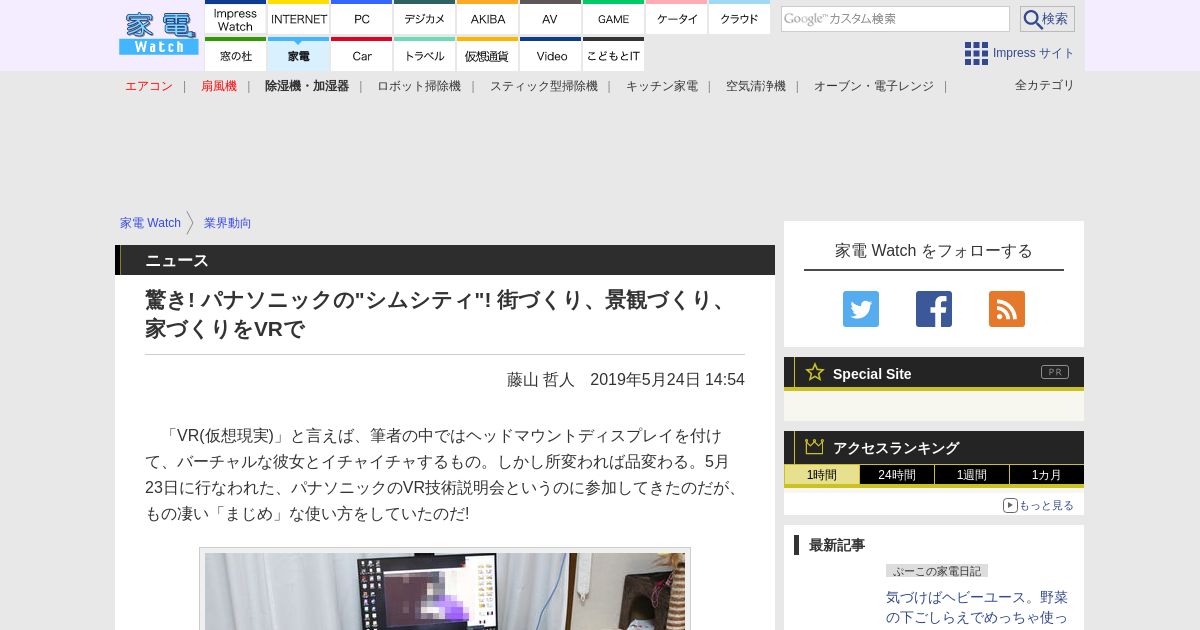Screen dimensions: 1200x630
Task: Open the キッチン家電 category link
Action: coord(662,86)
